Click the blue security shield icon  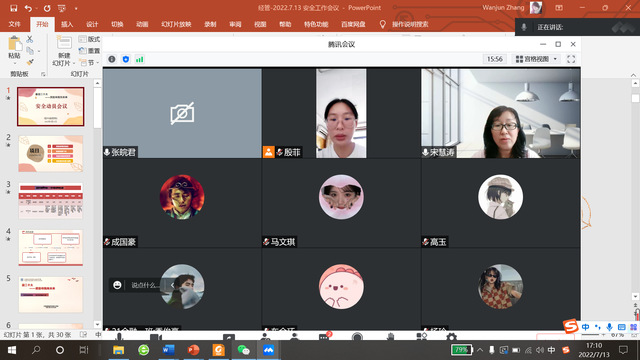coord(126,59)
